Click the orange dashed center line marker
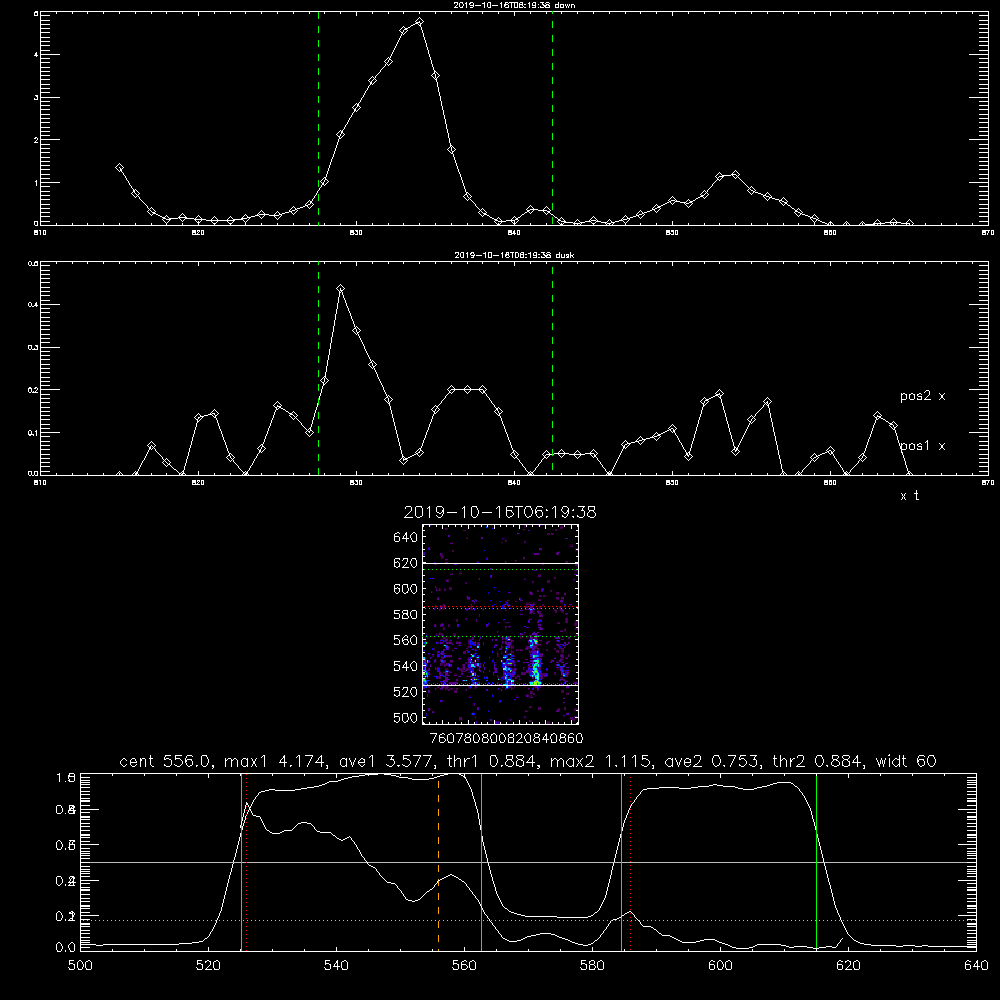Screen dimensions: 1000x1000 438,861
